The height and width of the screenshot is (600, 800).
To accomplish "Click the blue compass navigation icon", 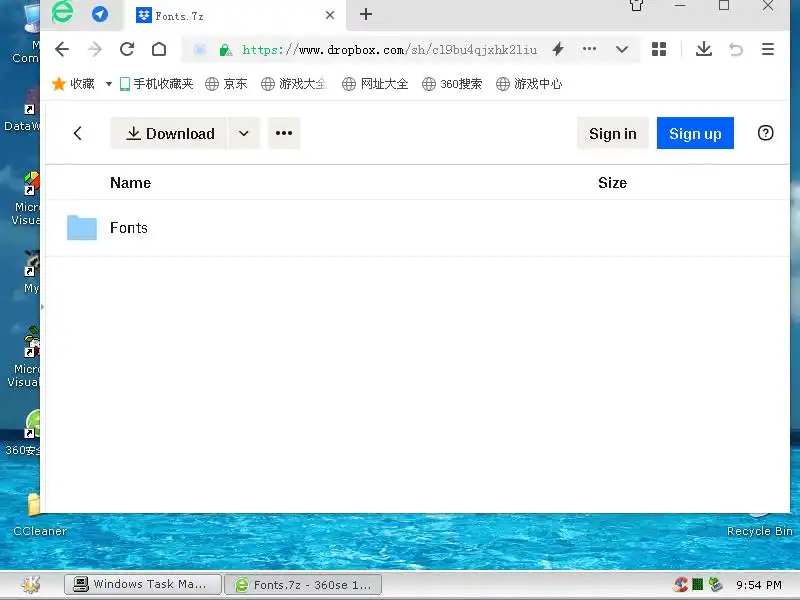I will [100, 14].
